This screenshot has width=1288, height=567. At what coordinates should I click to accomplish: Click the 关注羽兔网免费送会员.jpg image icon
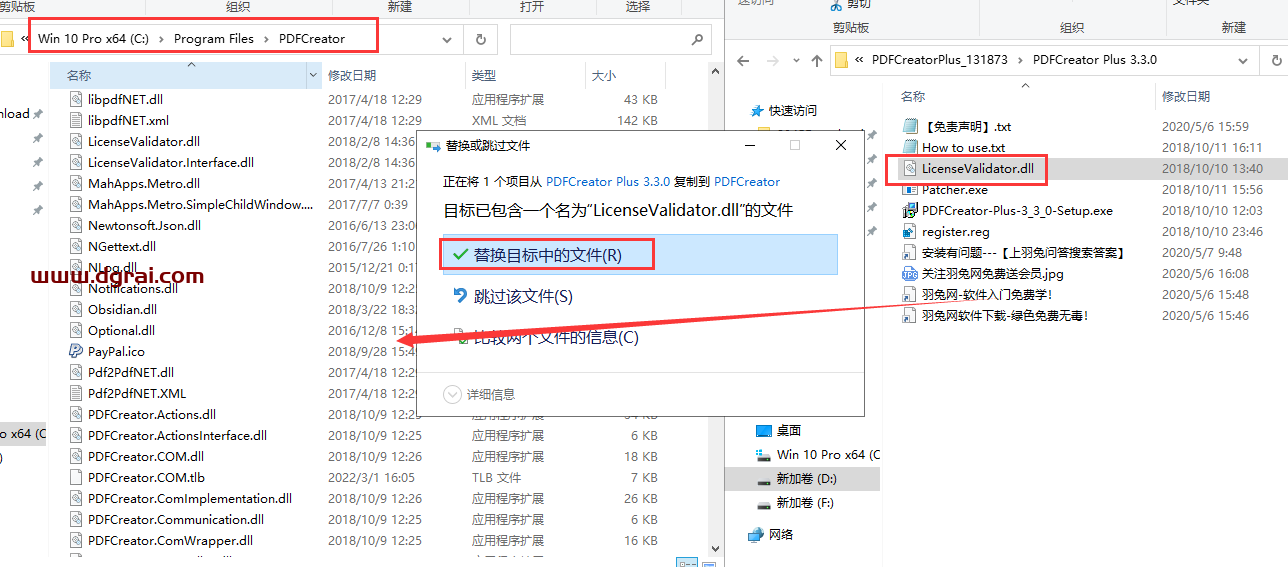910,273
